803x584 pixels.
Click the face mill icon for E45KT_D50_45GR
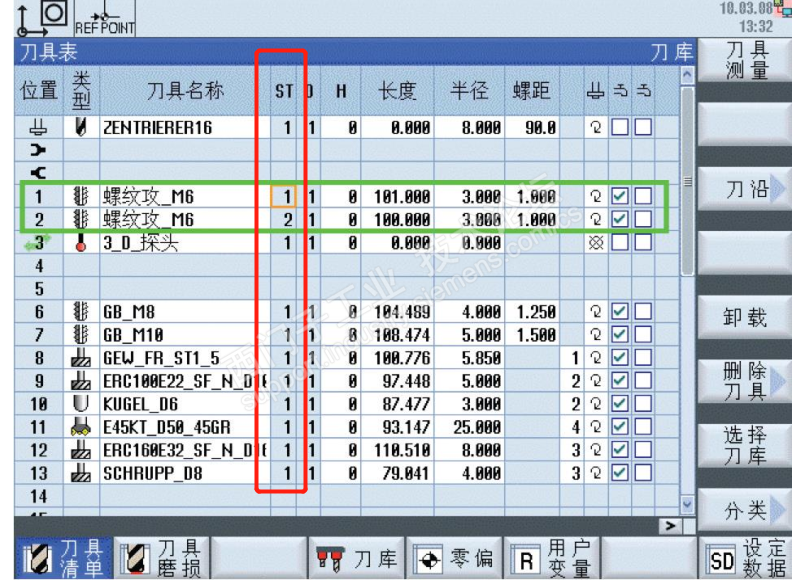[80, 427]
